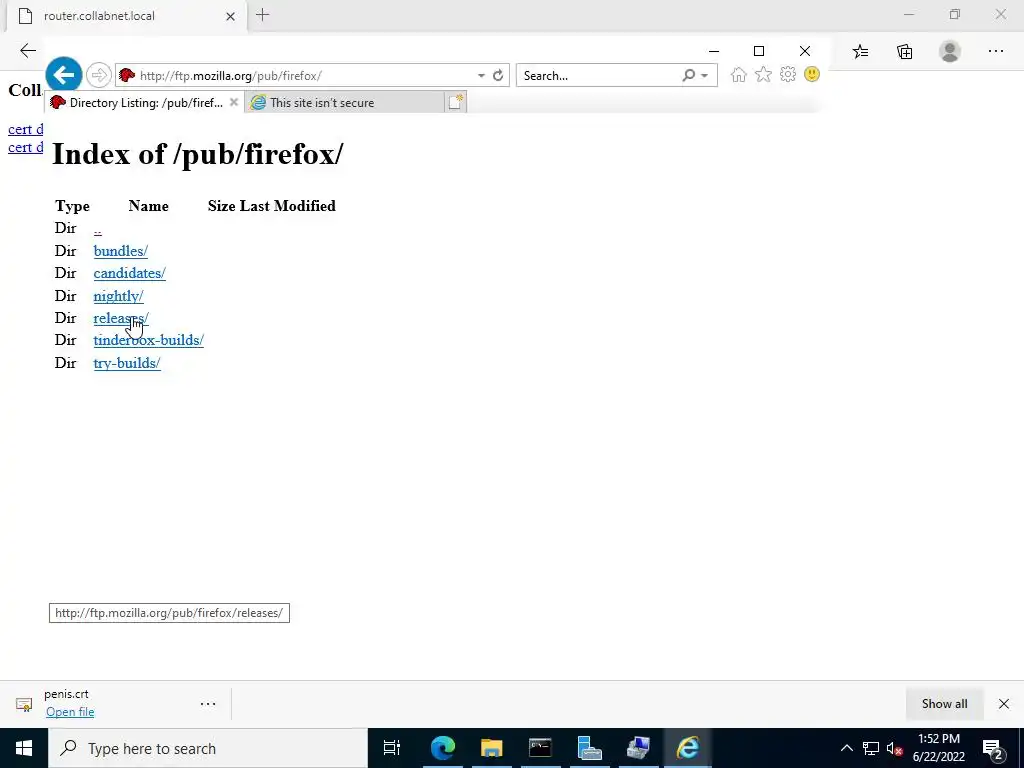Open Edge Settings and more menu
This screenshot has height=768, width=1024.
pos(995,51)
